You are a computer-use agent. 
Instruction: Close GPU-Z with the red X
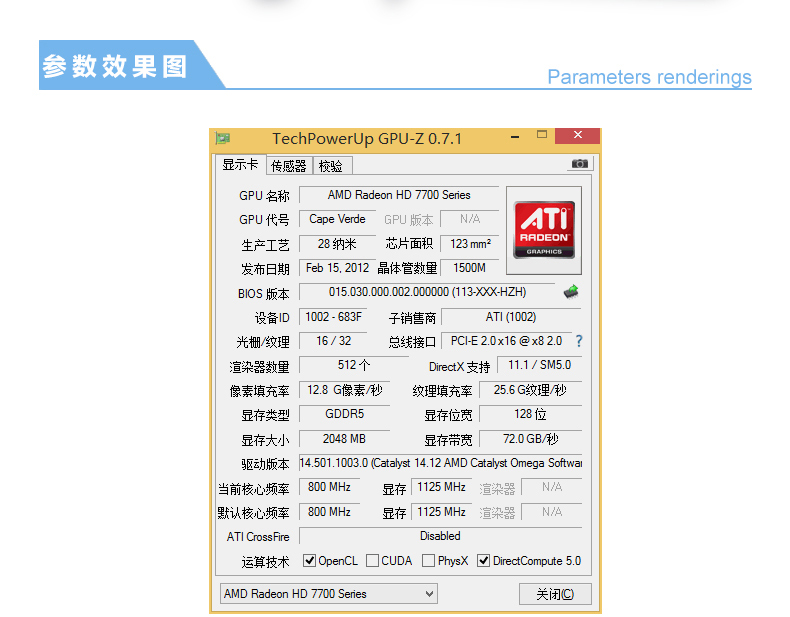click(577, 135)
